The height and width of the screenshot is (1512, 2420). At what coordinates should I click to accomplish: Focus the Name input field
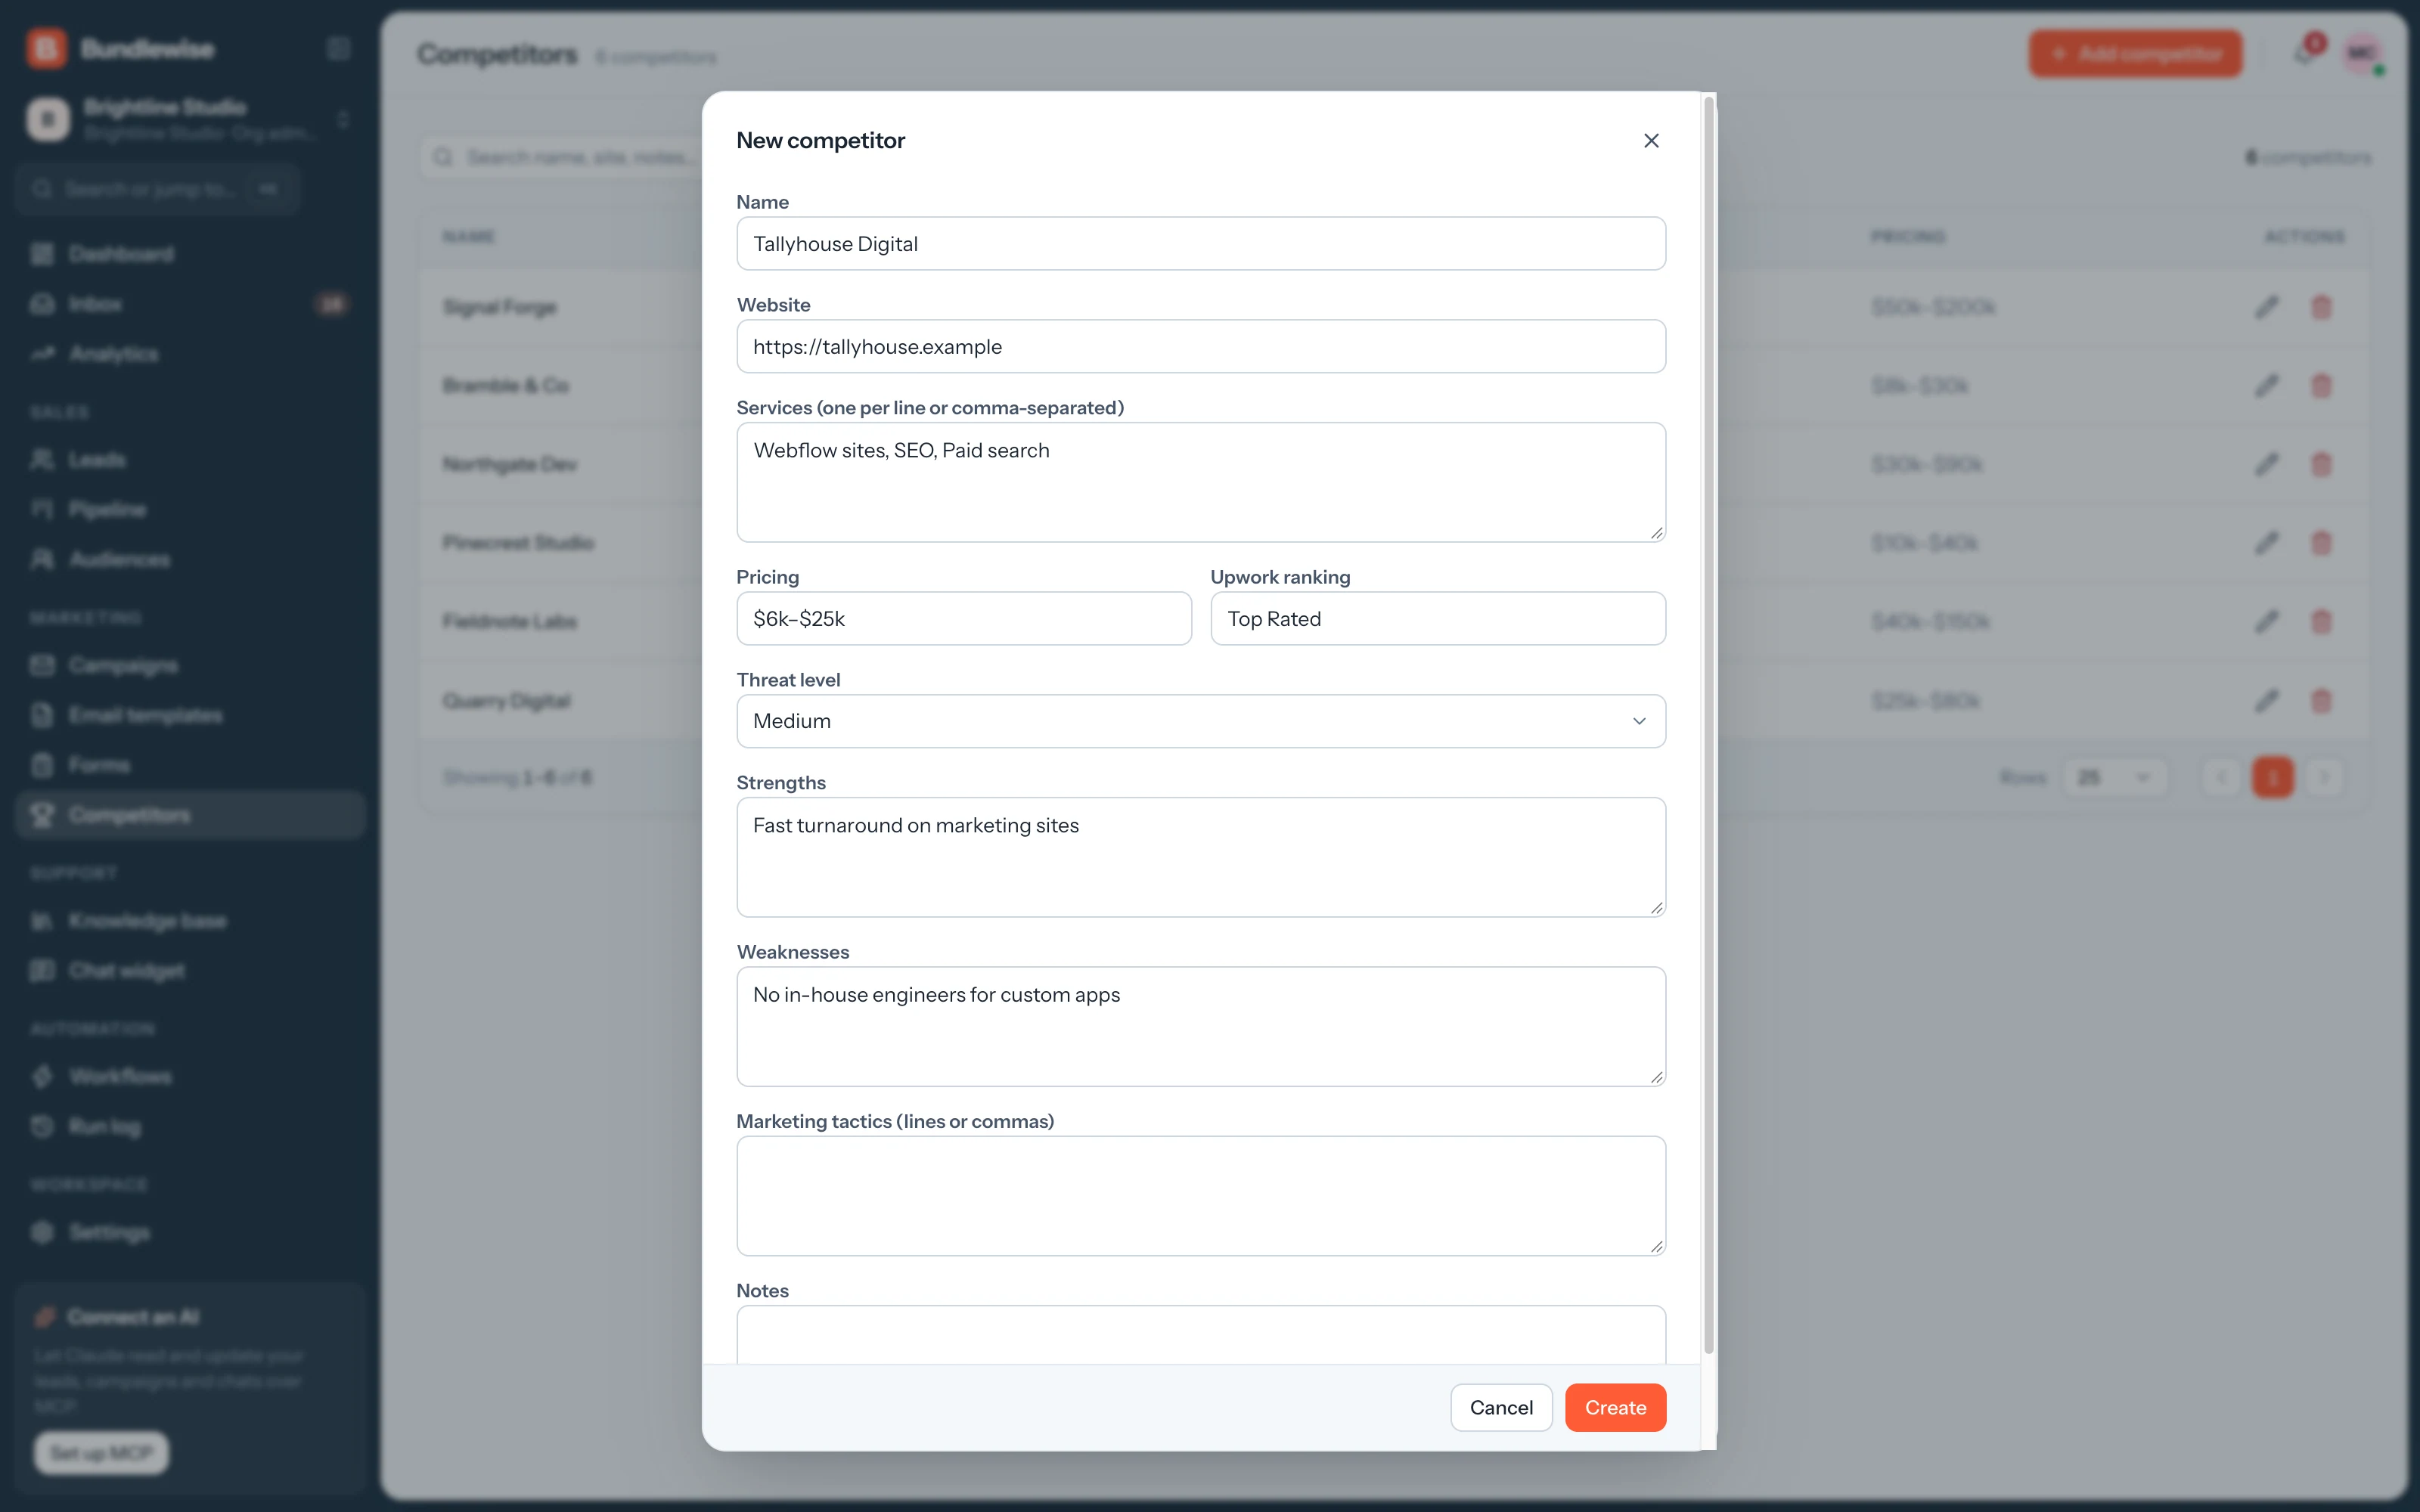tap(1200, 244)
